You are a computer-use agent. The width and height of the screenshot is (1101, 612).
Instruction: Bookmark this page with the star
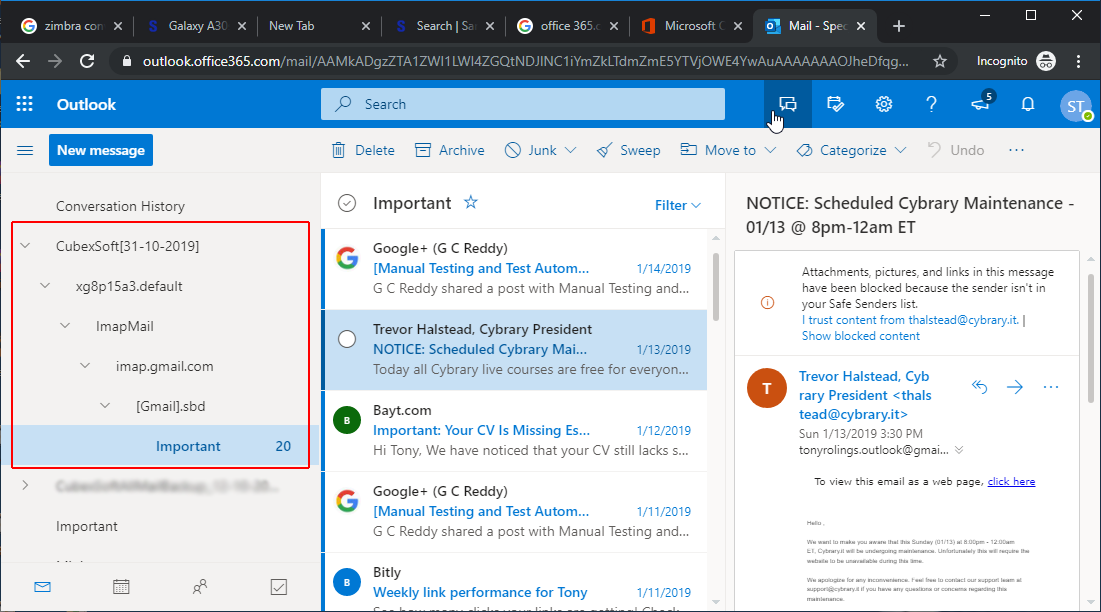(x=940, y=62)
